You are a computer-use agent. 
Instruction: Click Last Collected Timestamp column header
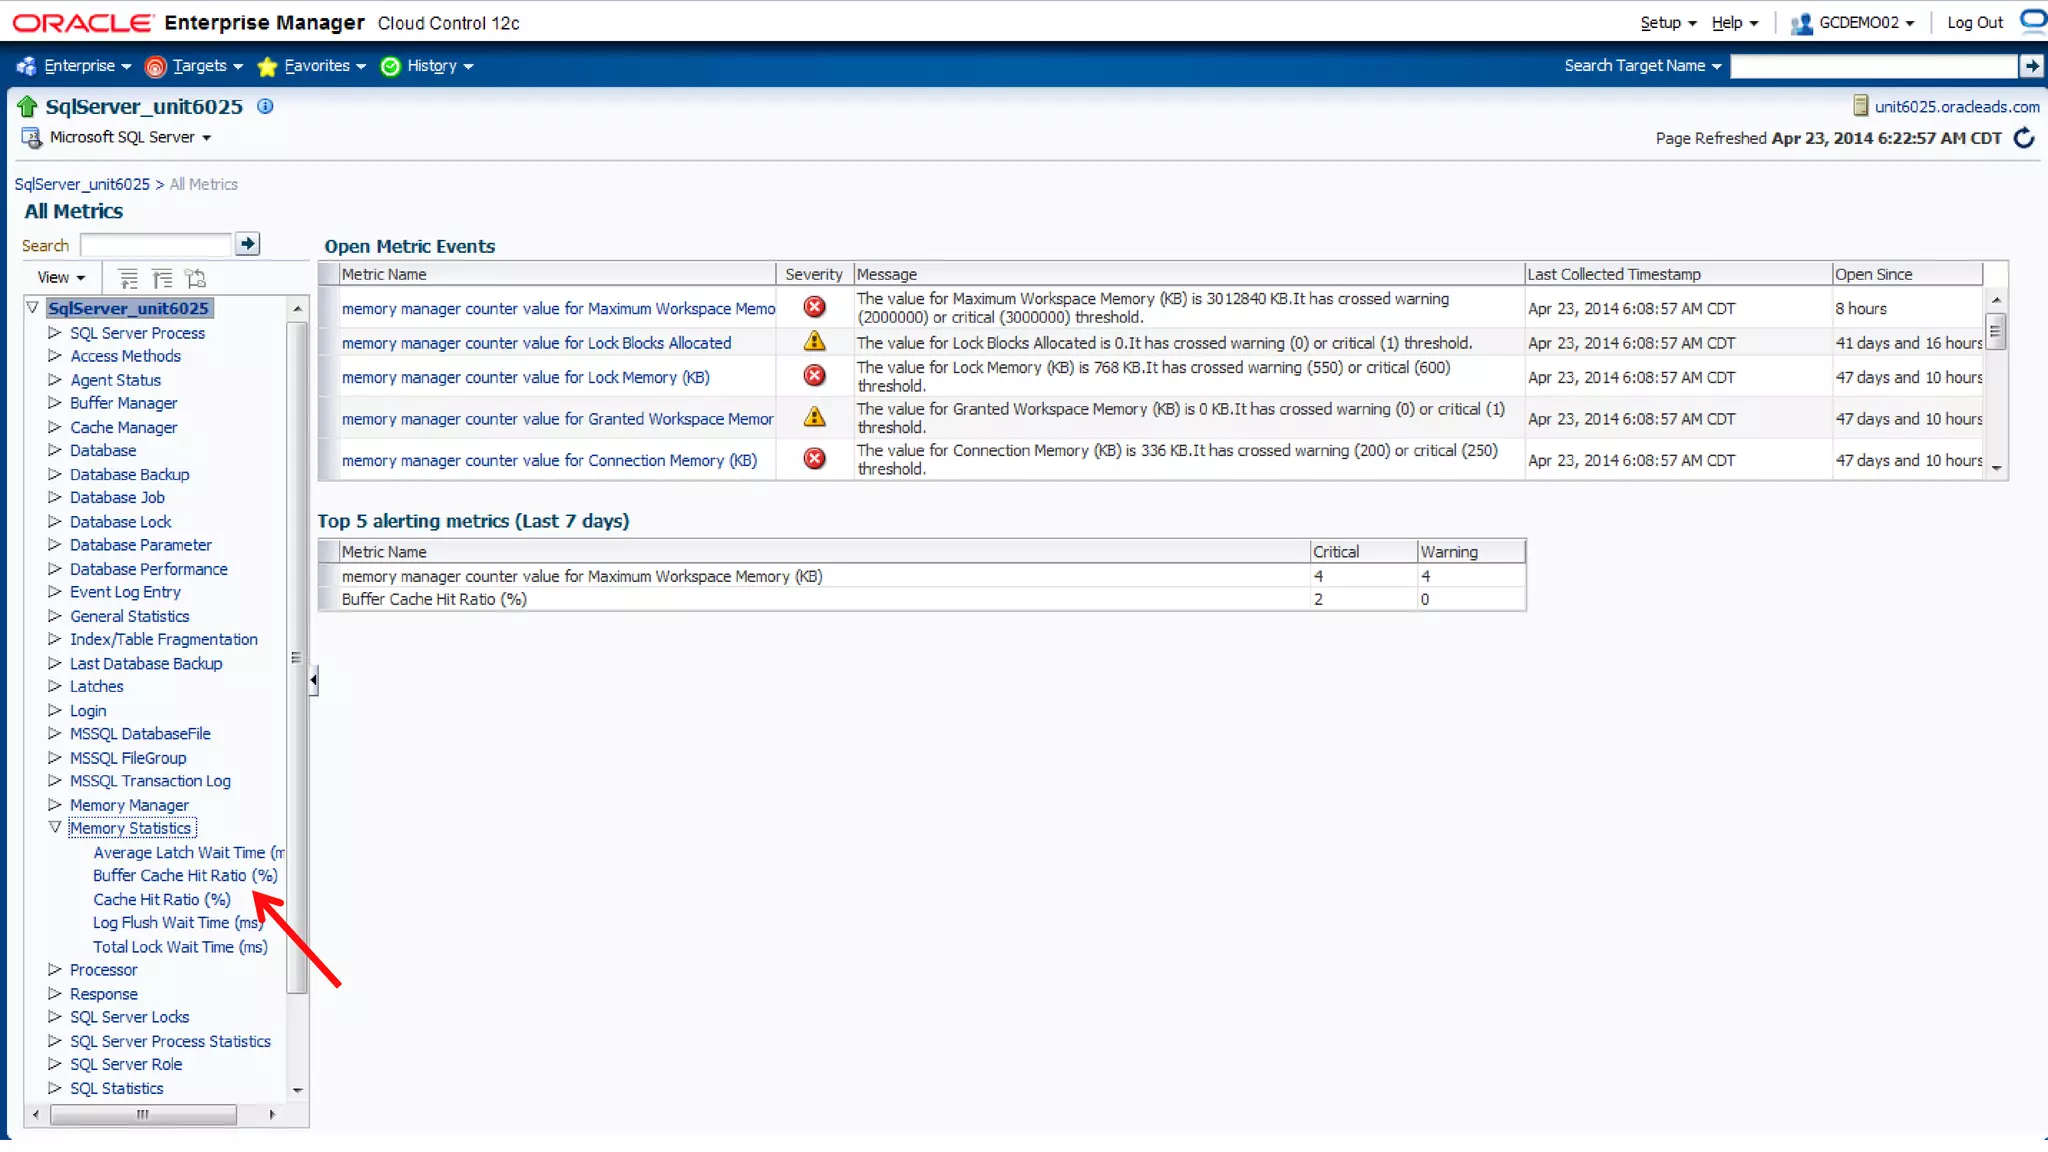coord(1678,274)
